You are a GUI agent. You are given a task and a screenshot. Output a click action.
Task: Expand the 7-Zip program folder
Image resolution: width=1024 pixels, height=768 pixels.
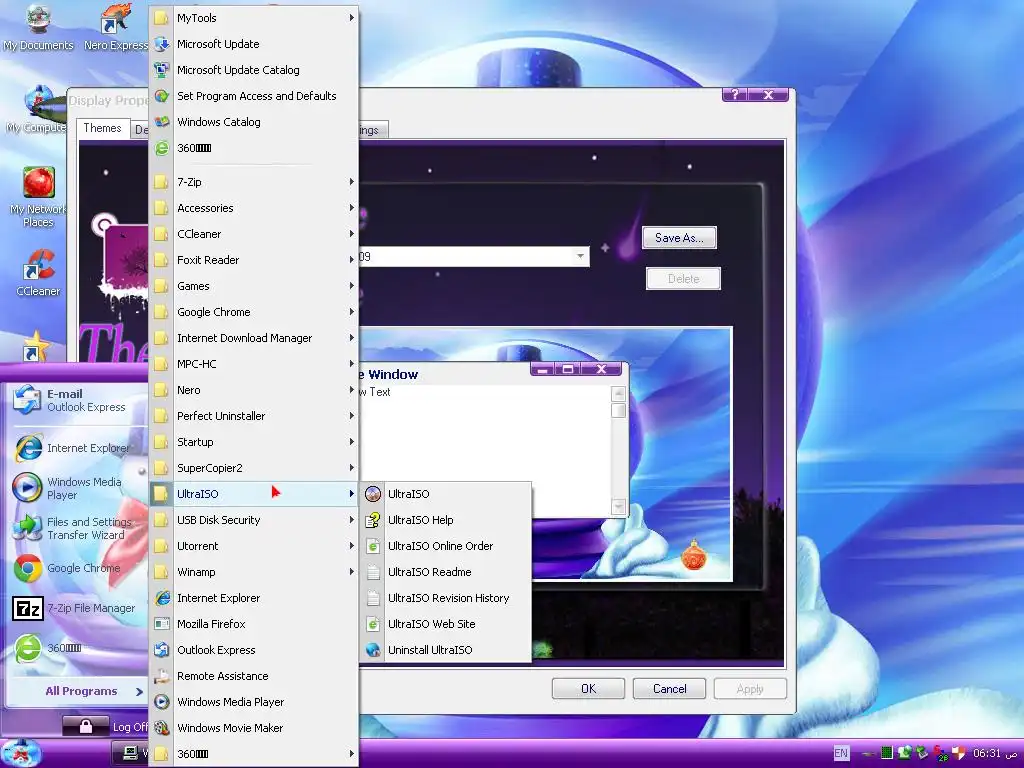tap(254, 182)
